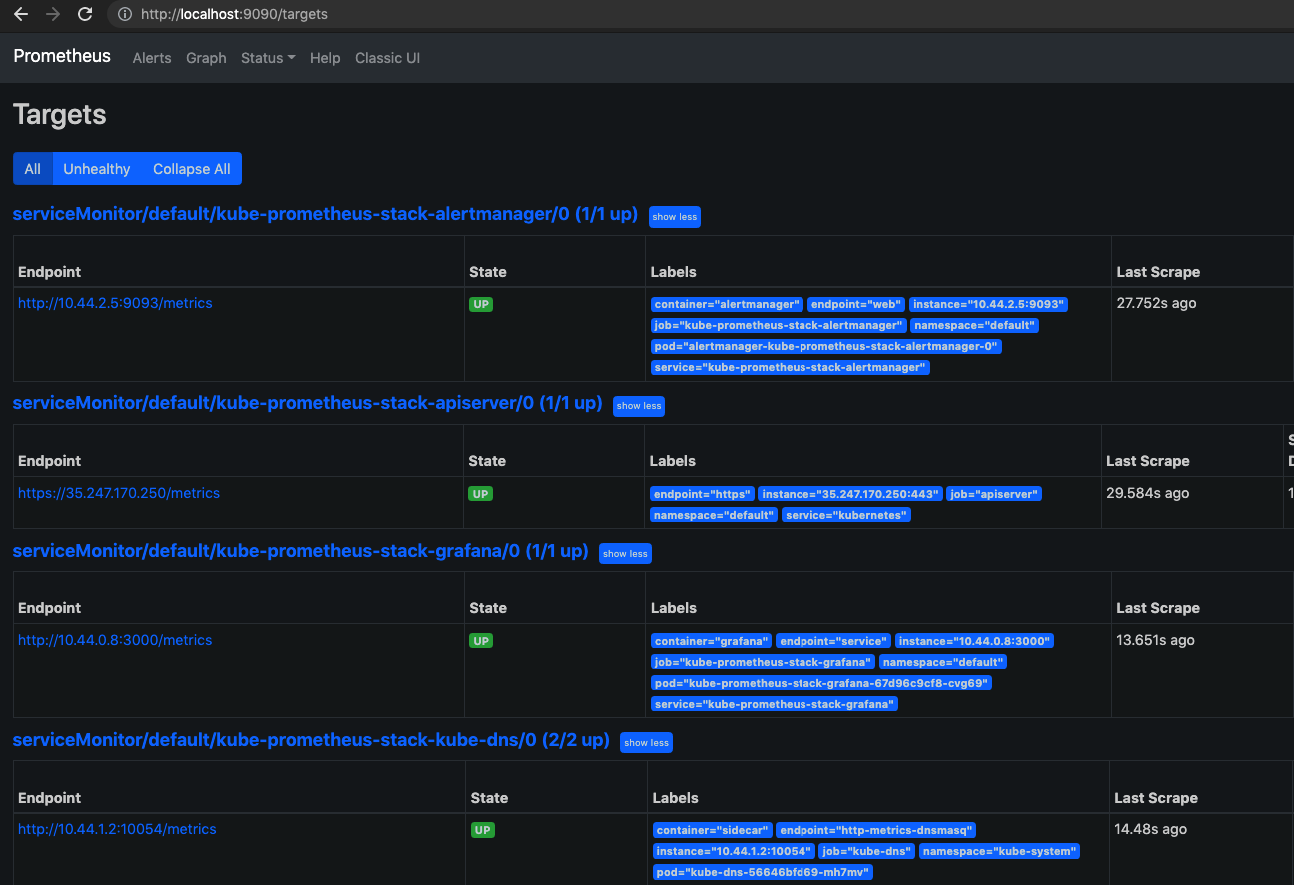The image size is (1294, 885).
Task: Click the 14.48s ago last scrape value
Action: [1150, 829]
